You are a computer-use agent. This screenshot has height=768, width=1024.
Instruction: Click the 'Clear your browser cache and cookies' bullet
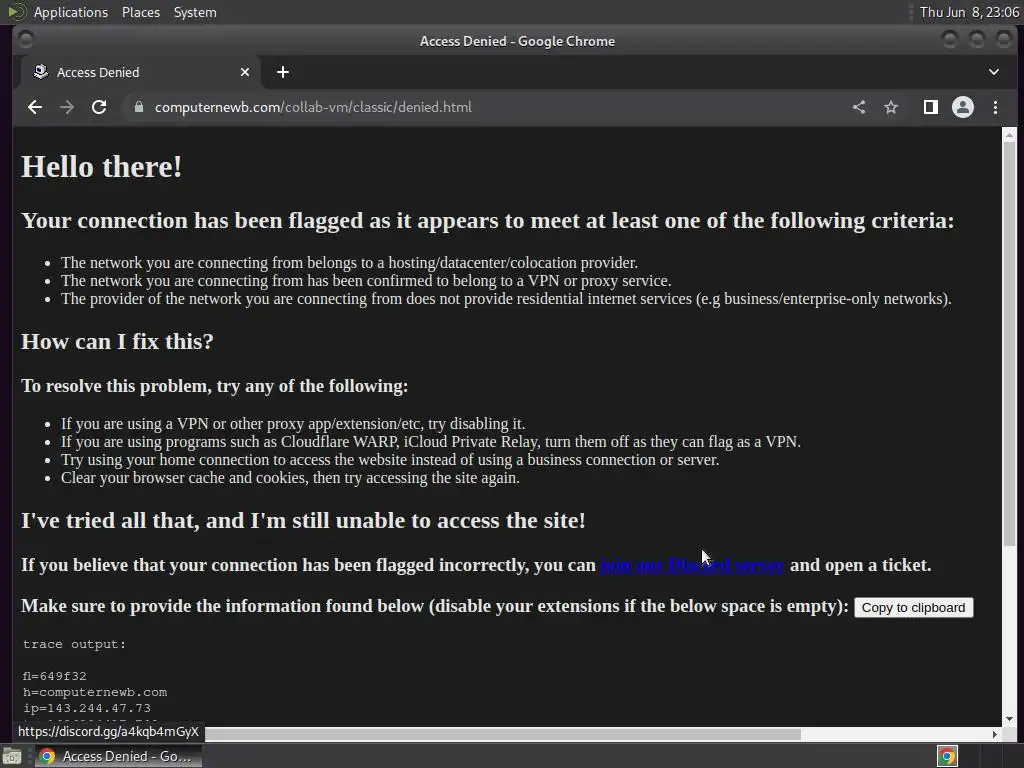[290, 477]
